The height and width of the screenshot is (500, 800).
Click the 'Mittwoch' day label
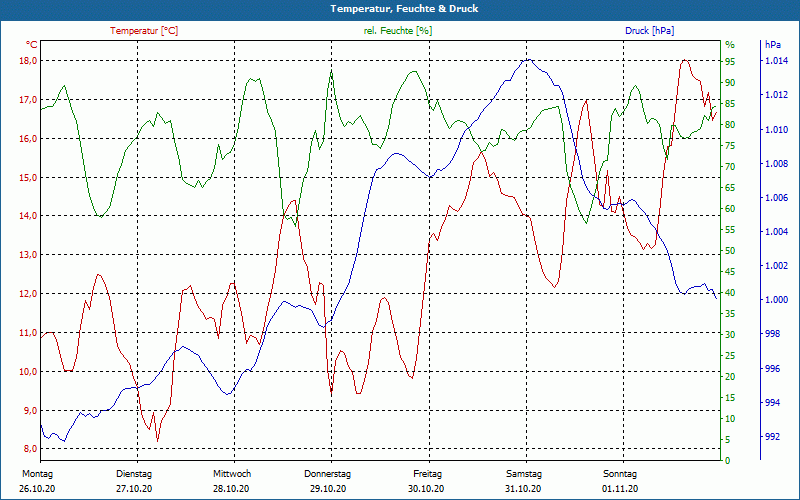tap(232, 474)
